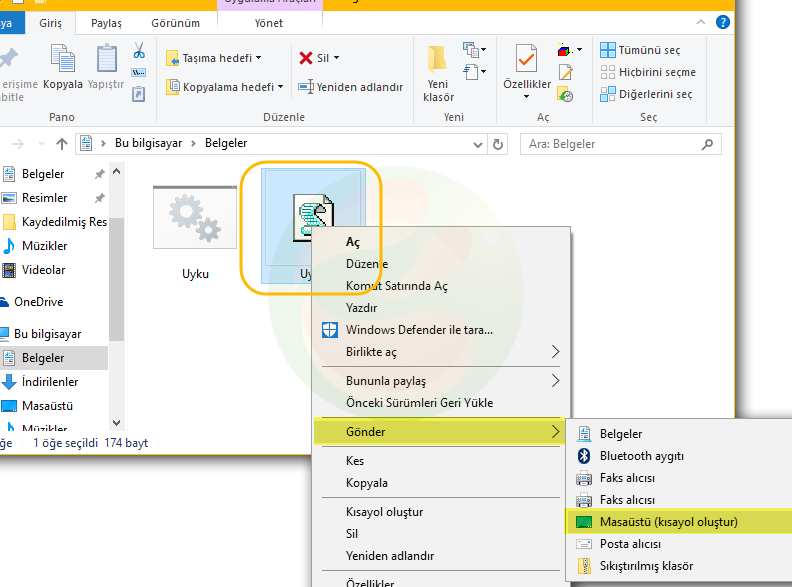Select Bluetooth aygıtı in the Gönder submenu

tap(641, 456)
